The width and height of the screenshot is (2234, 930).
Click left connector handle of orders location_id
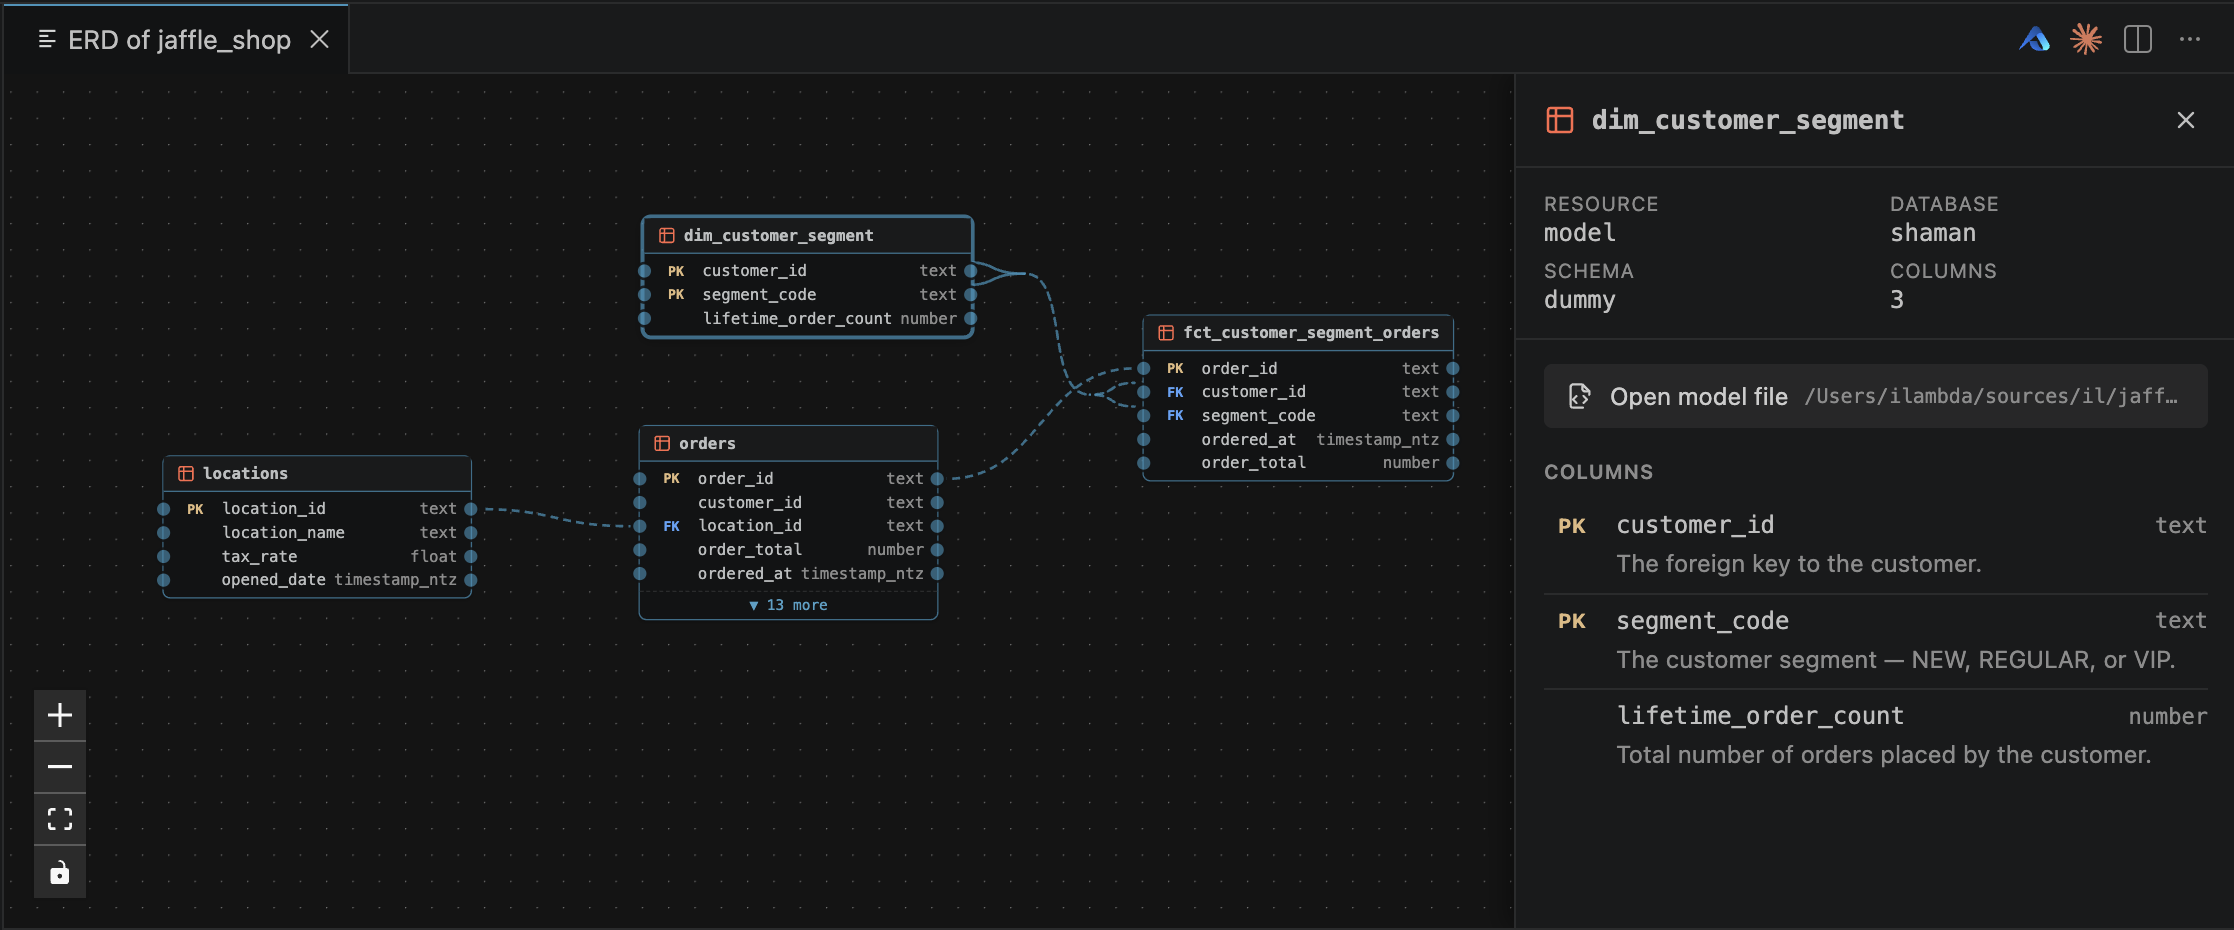point(640,525)
